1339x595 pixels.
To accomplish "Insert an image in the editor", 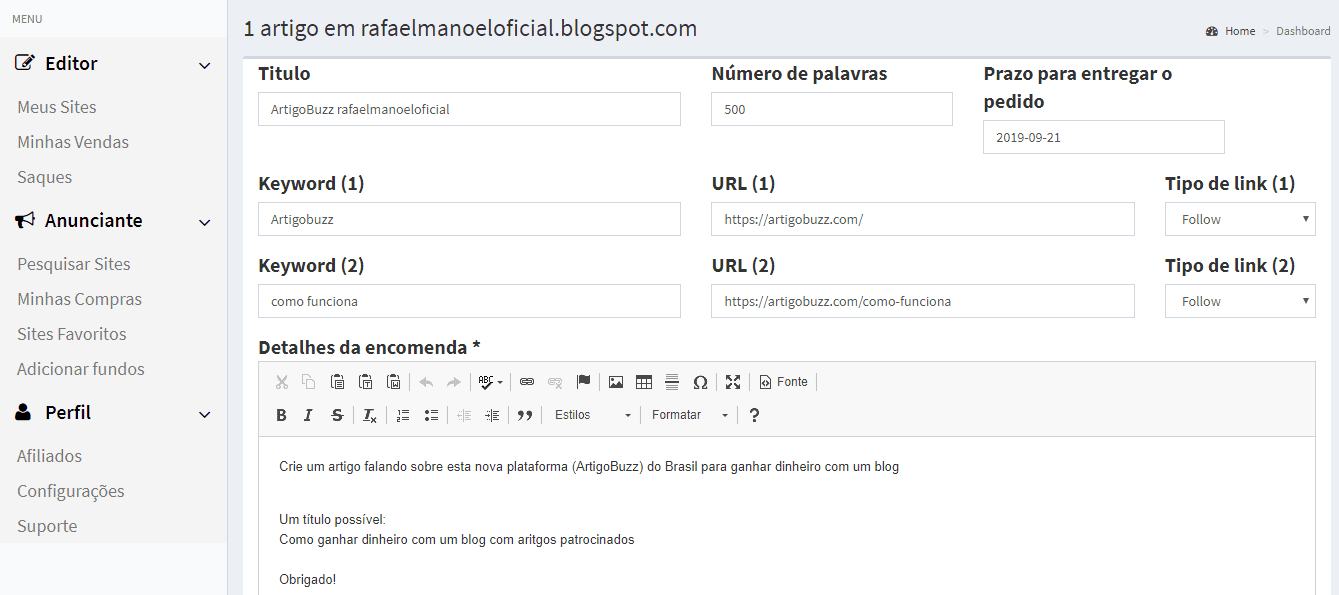I will click(616, 382).
